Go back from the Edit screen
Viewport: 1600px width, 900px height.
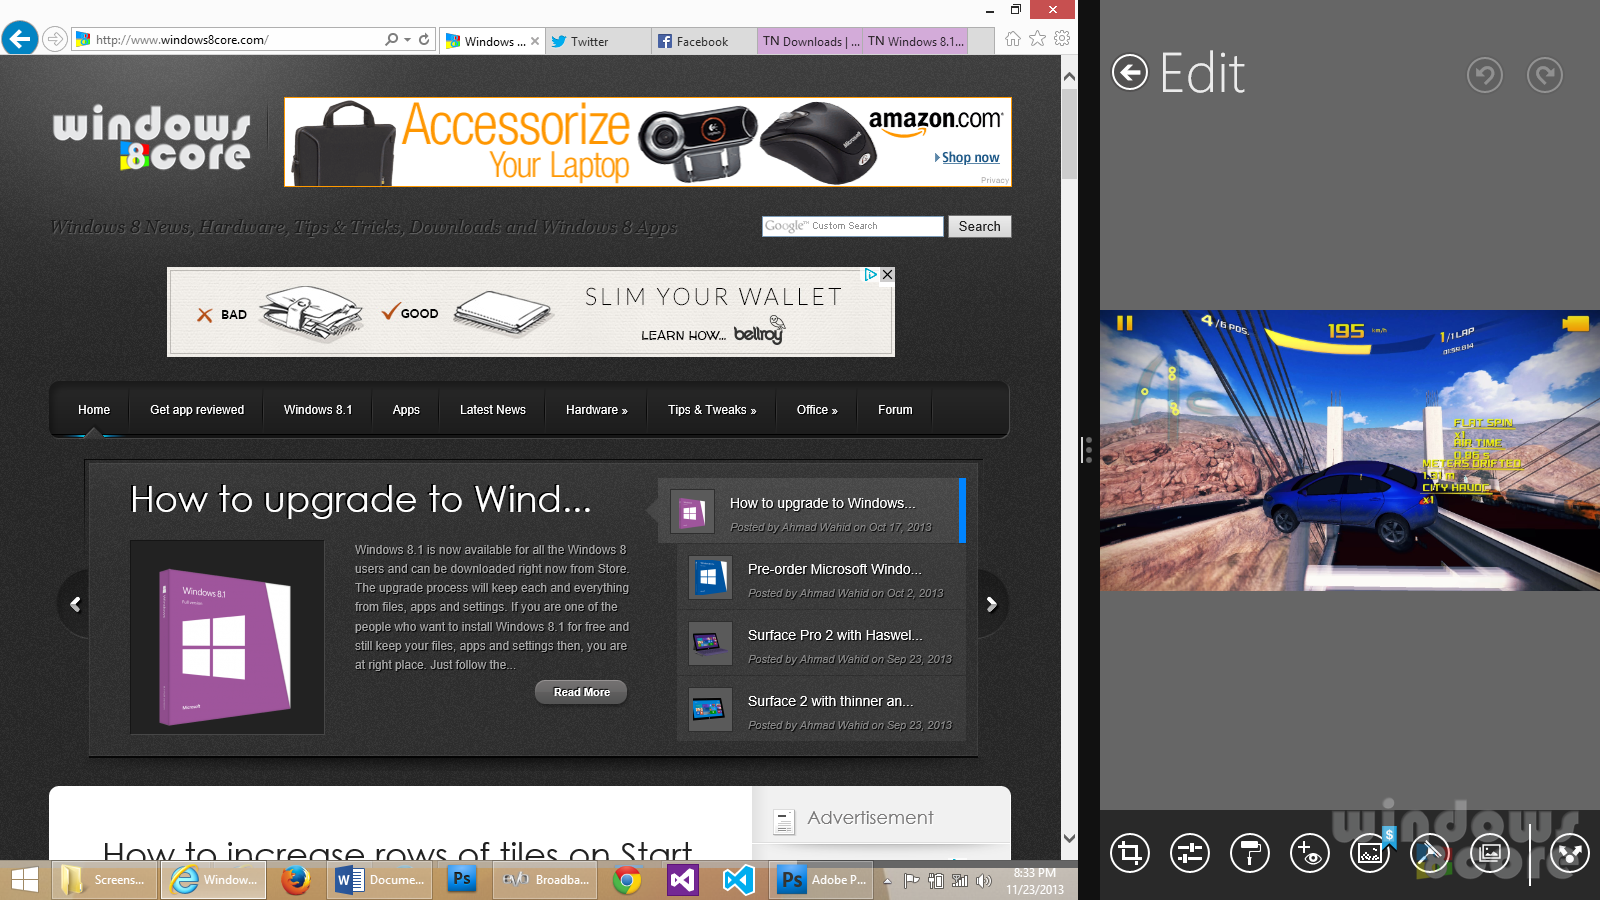tap(1130, 72)
